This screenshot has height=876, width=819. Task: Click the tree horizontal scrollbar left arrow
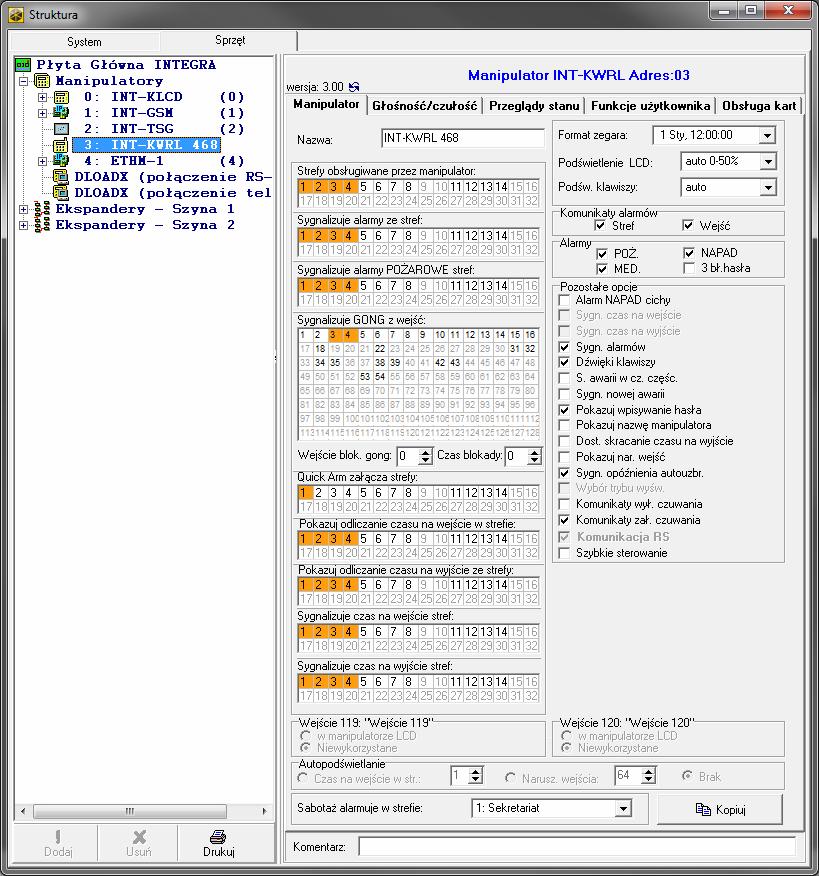[23, 811]
